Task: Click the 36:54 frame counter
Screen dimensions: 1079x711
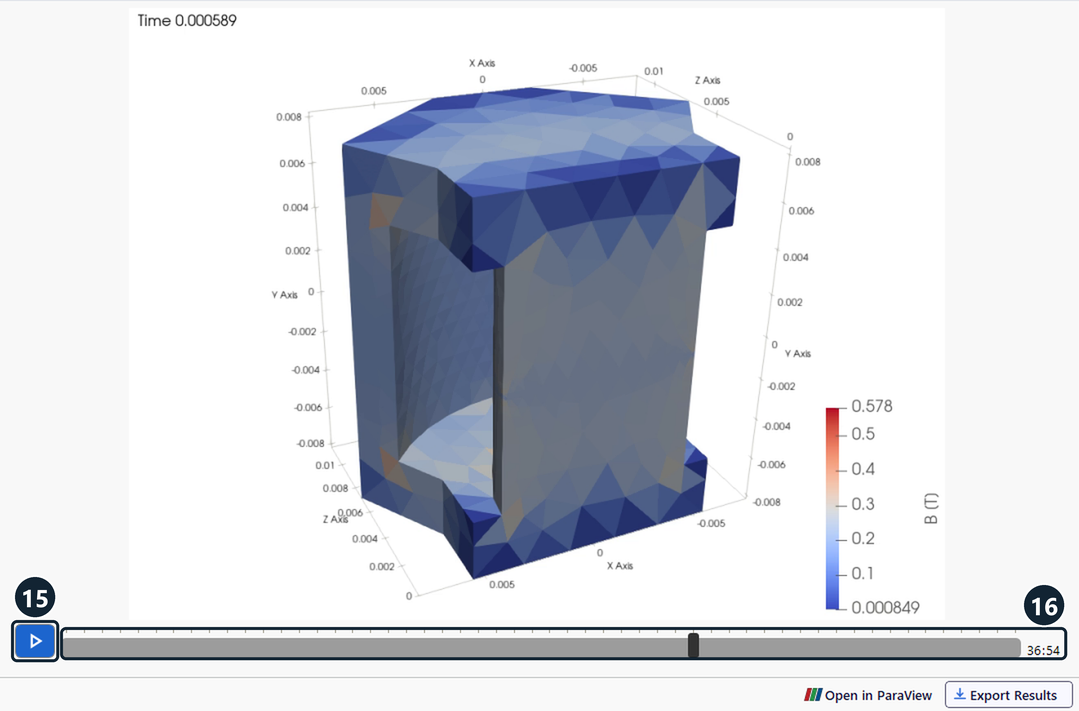Action: [1043, 650]
